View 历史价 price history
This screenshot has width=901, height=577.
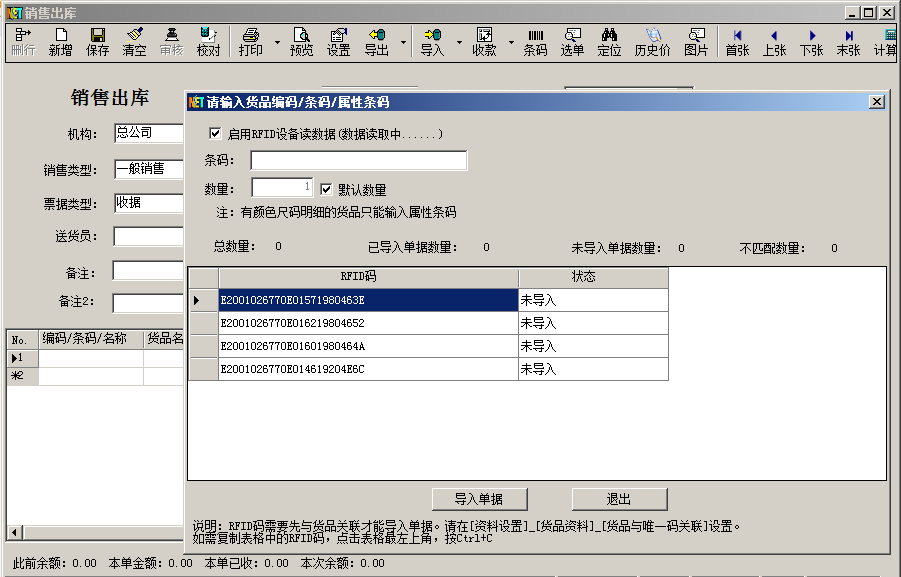[652, 42]
